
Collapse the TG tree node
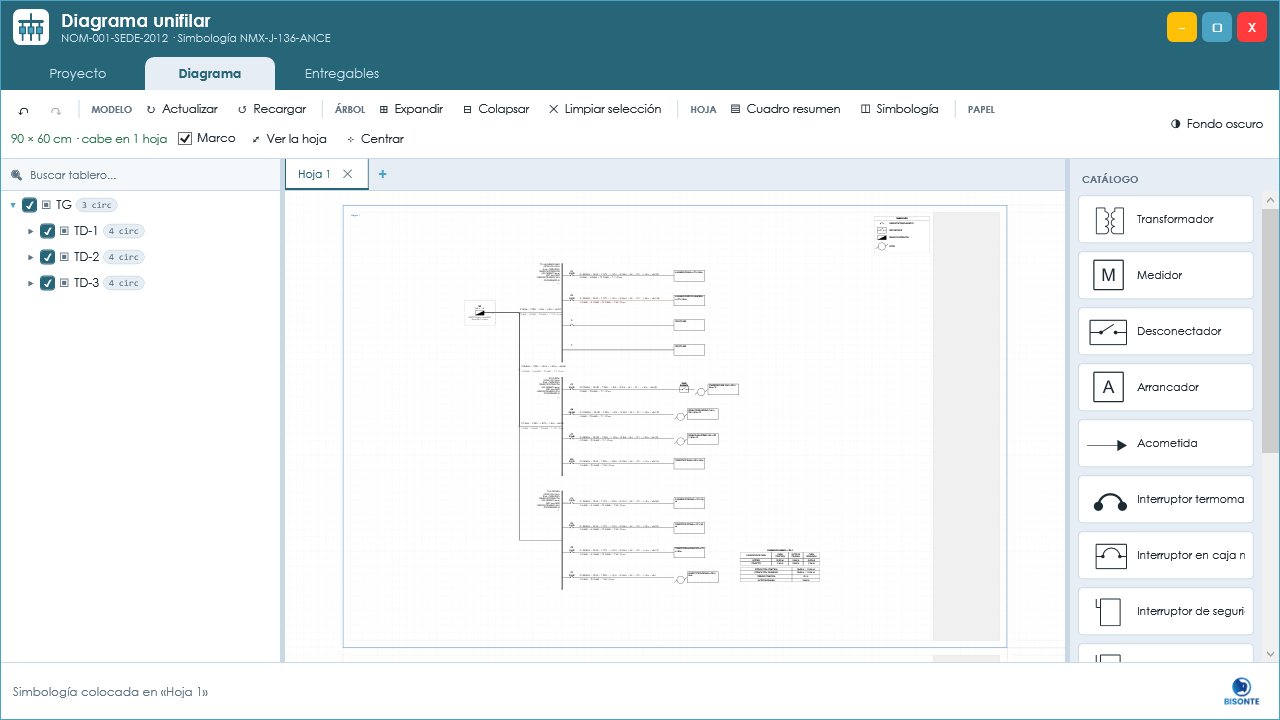click(x=13, y=205)
